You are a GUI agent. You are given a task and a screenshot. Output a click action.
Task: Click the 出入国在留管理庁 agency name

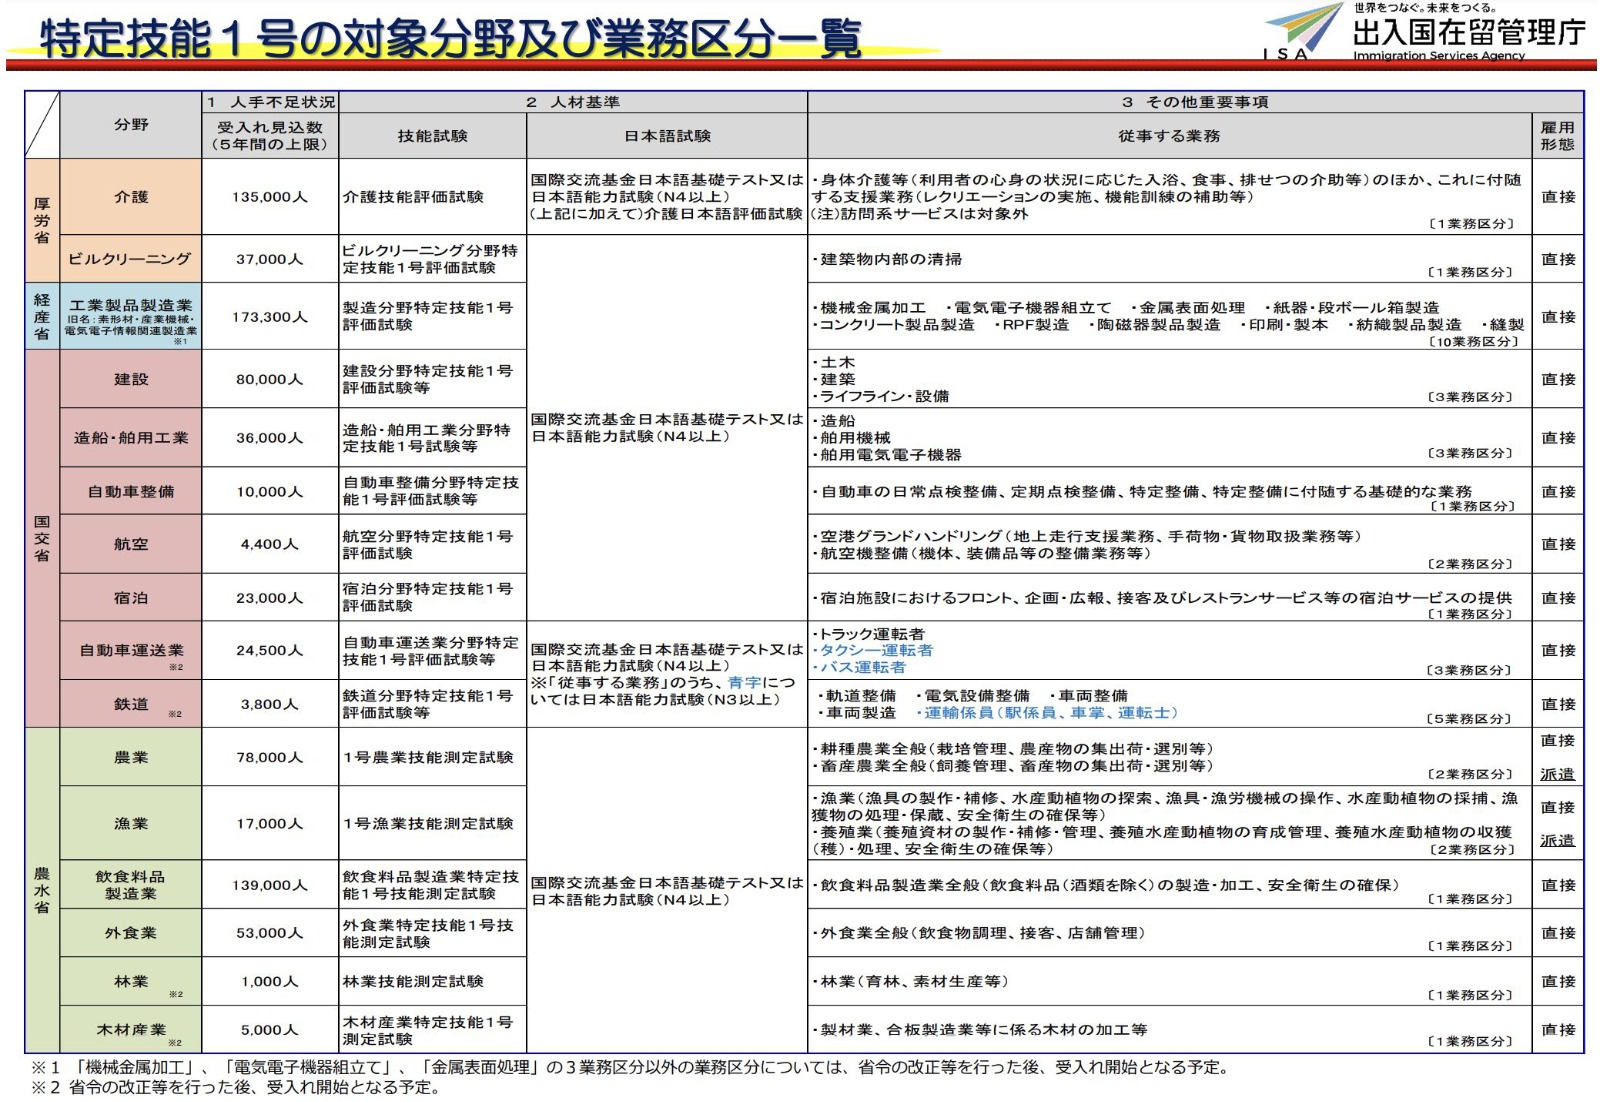coord(1468,33)
